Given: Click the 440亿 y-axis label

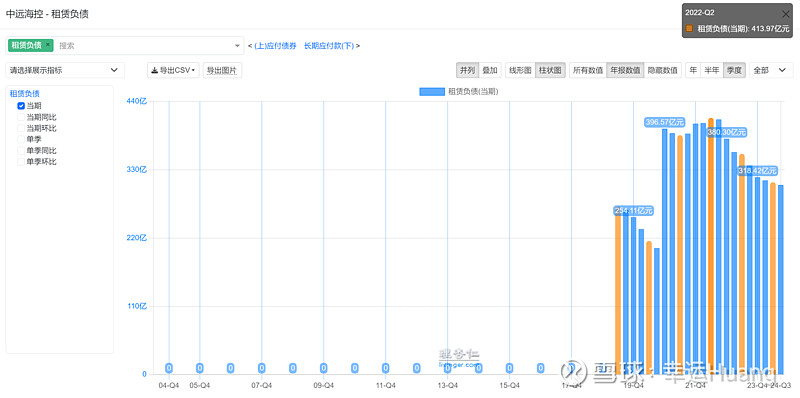Looking at the screenshot, I should click(x=136, y=101).
